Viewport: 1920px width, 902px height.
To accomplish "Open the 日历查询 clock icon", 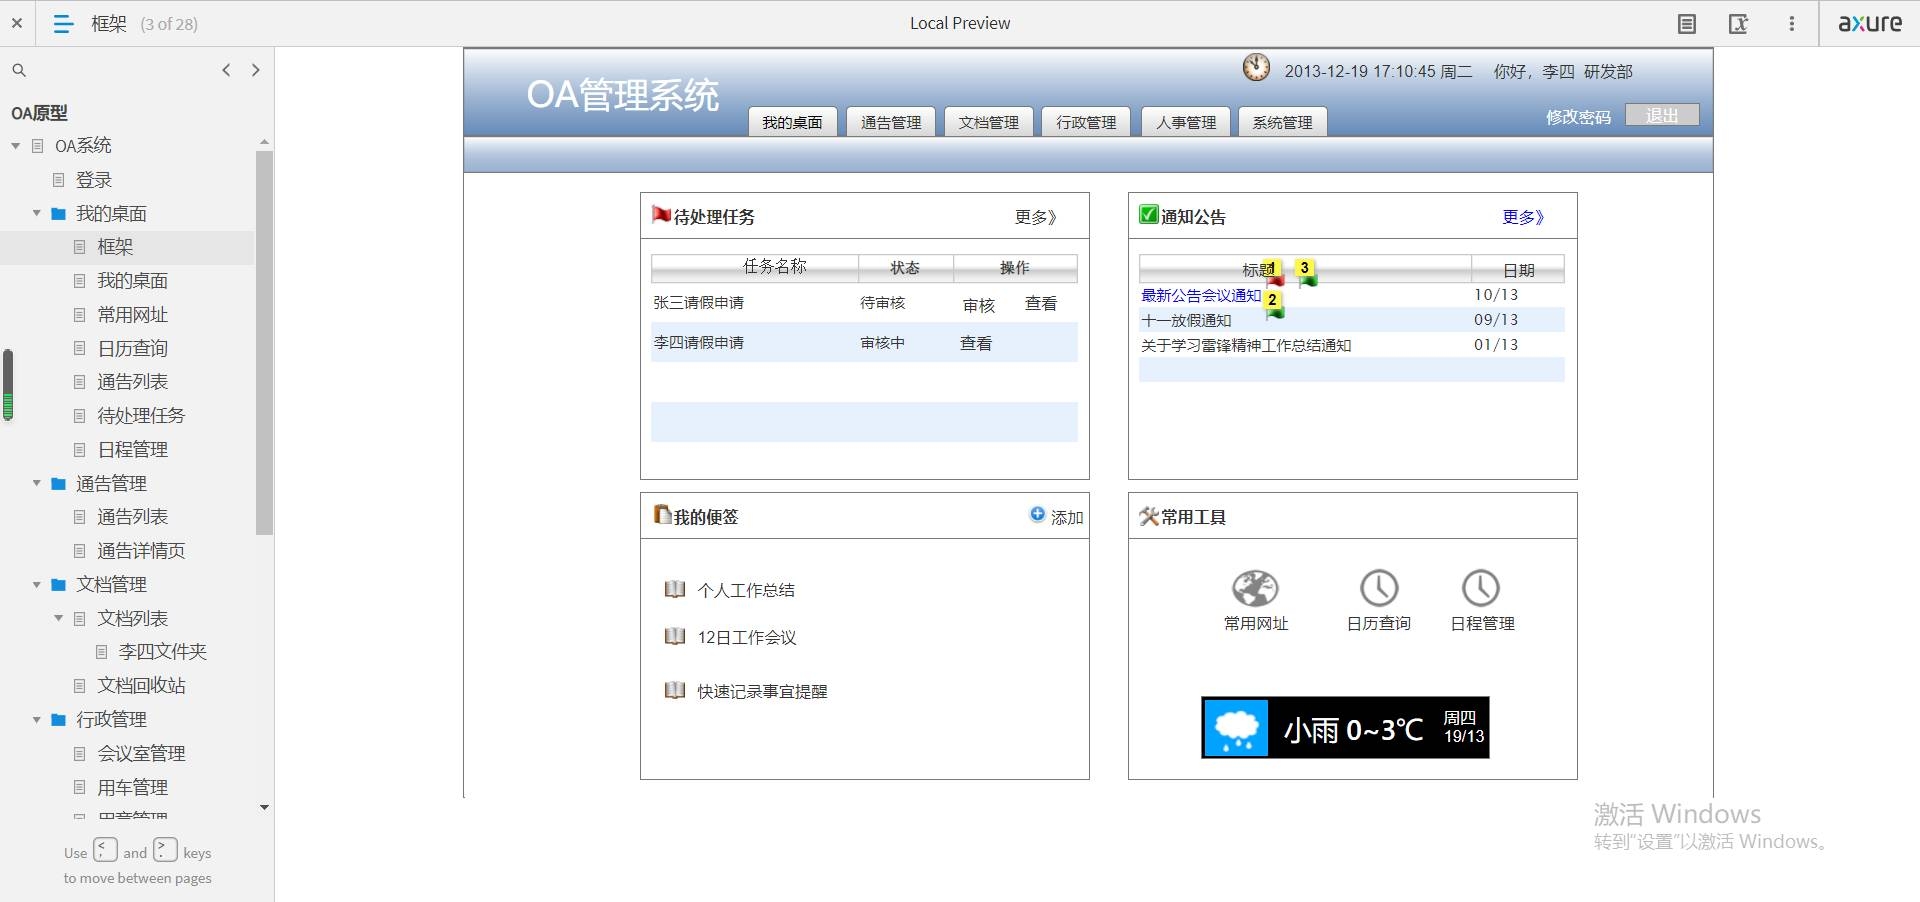I will pyautogui.click(x=1379, y=588).
